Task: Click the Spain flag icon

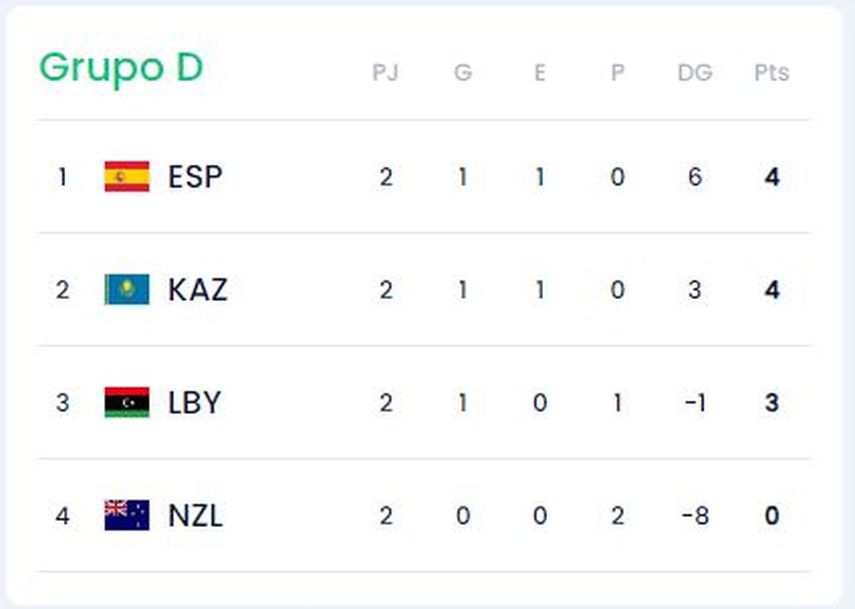Action: pos(127,177)
